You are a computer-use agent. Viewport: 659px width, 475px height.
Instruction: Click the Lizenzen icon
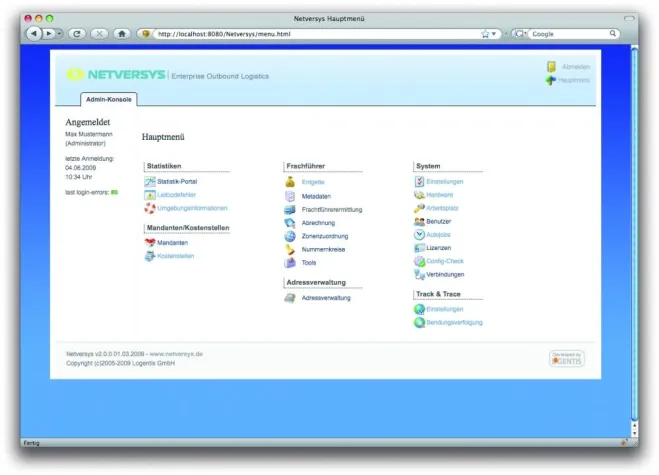419,247
